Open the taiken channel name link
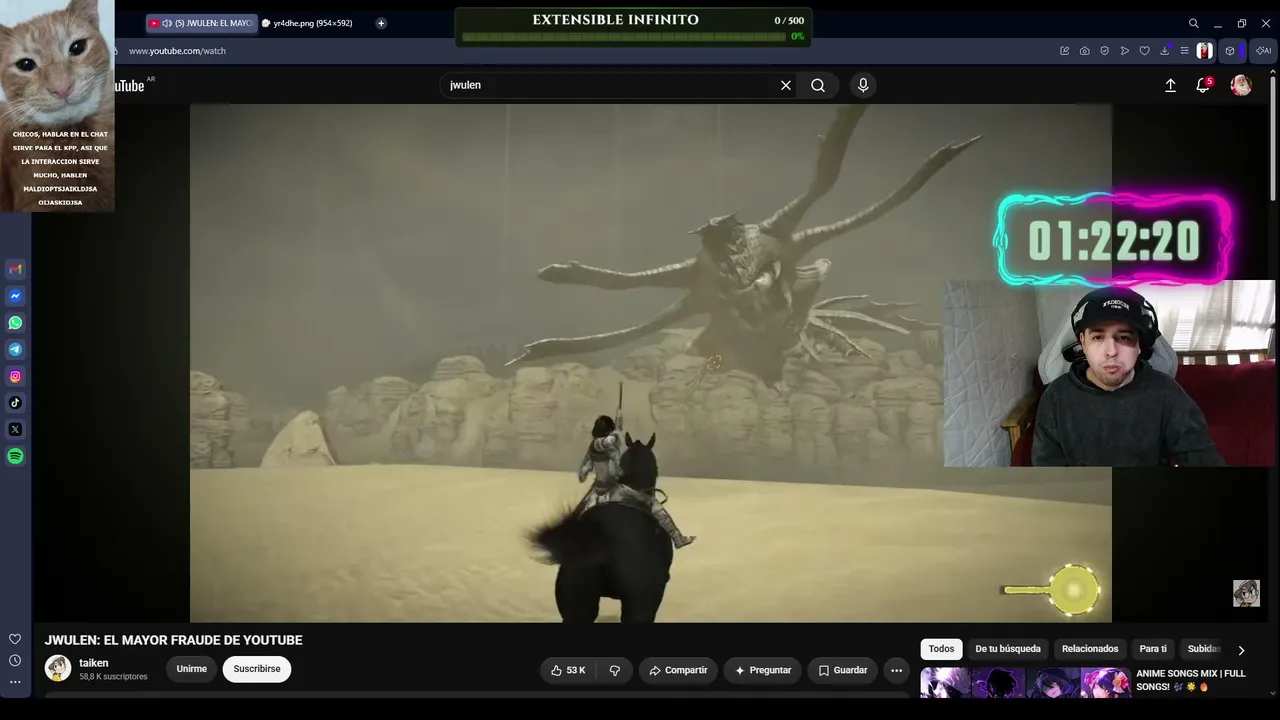This screenshot has height=720, width=1280. click(x=94, y=663)
